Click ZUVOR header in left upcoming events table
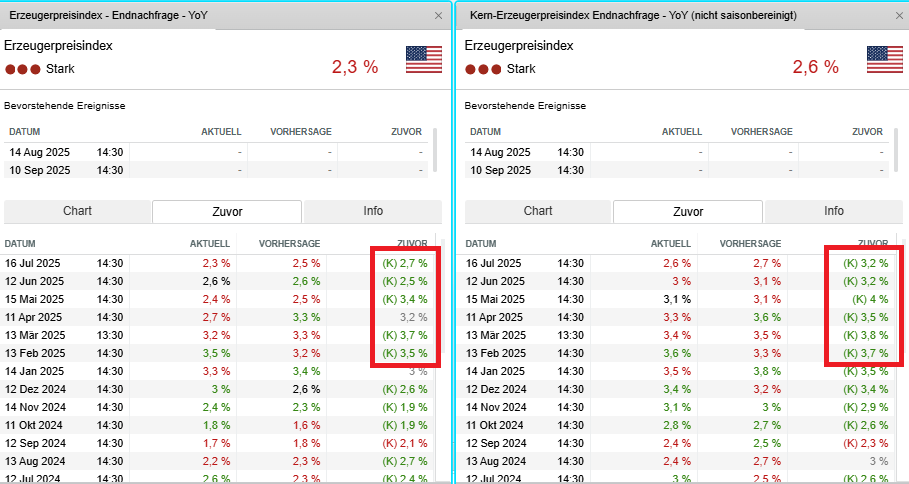This screenshot has width=909, height=484. pyautogui.click(x=406, y=132)
